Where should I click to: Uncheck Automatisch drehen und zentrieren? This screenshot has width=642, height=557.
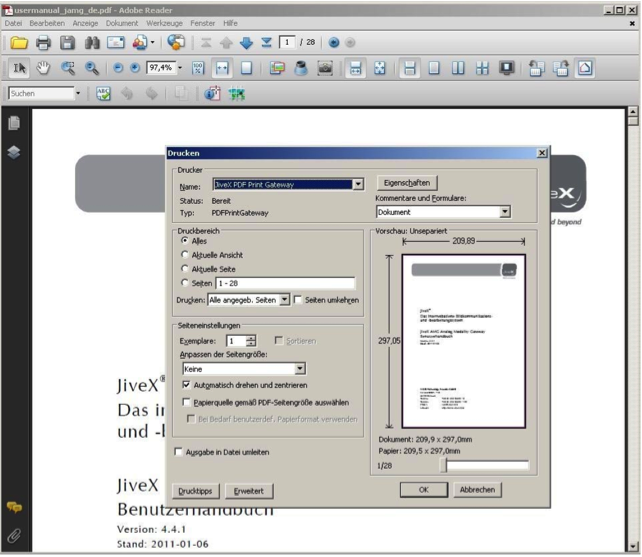(x=186, y=385)
